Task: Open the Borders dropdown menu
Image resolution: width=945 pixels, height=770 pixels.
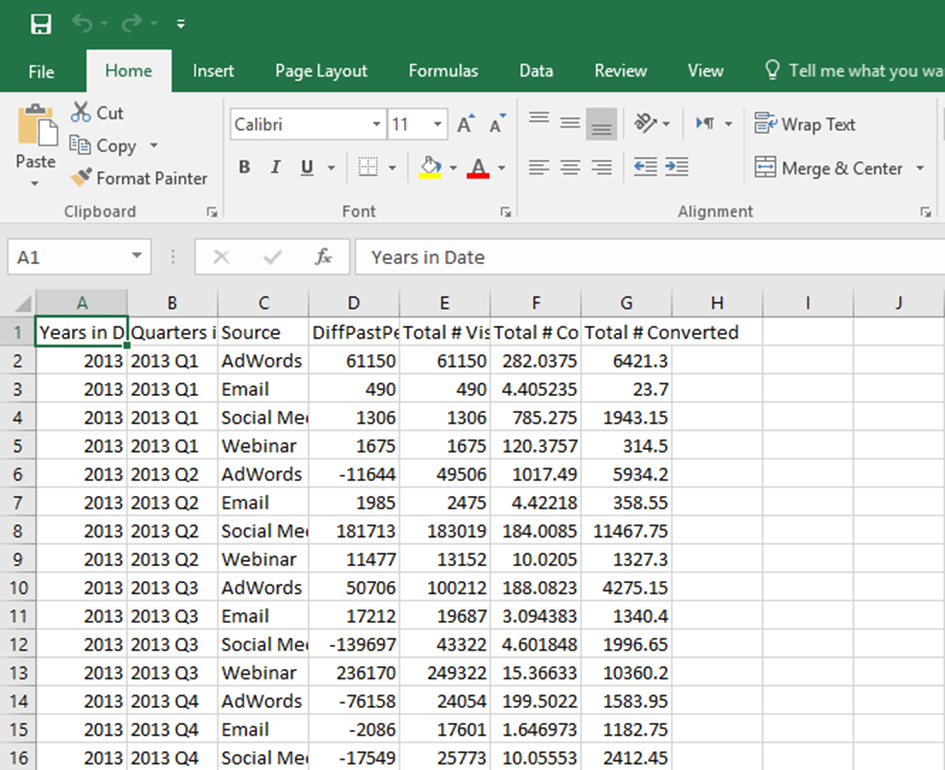Action: pyautogui.click(x=392, y=167)
